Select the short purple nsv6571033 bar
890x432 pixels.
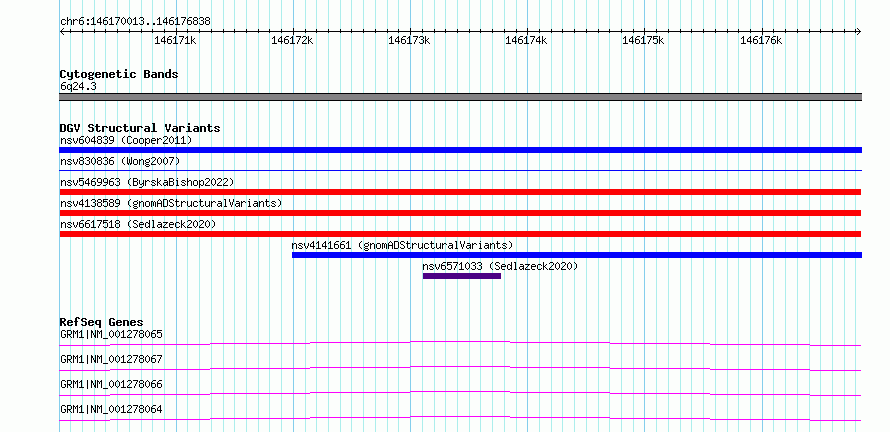[461, 276]
